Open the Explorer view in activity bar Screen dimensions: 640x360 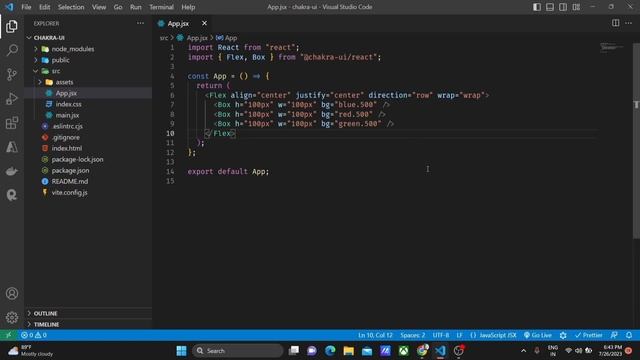coord(12,26)
